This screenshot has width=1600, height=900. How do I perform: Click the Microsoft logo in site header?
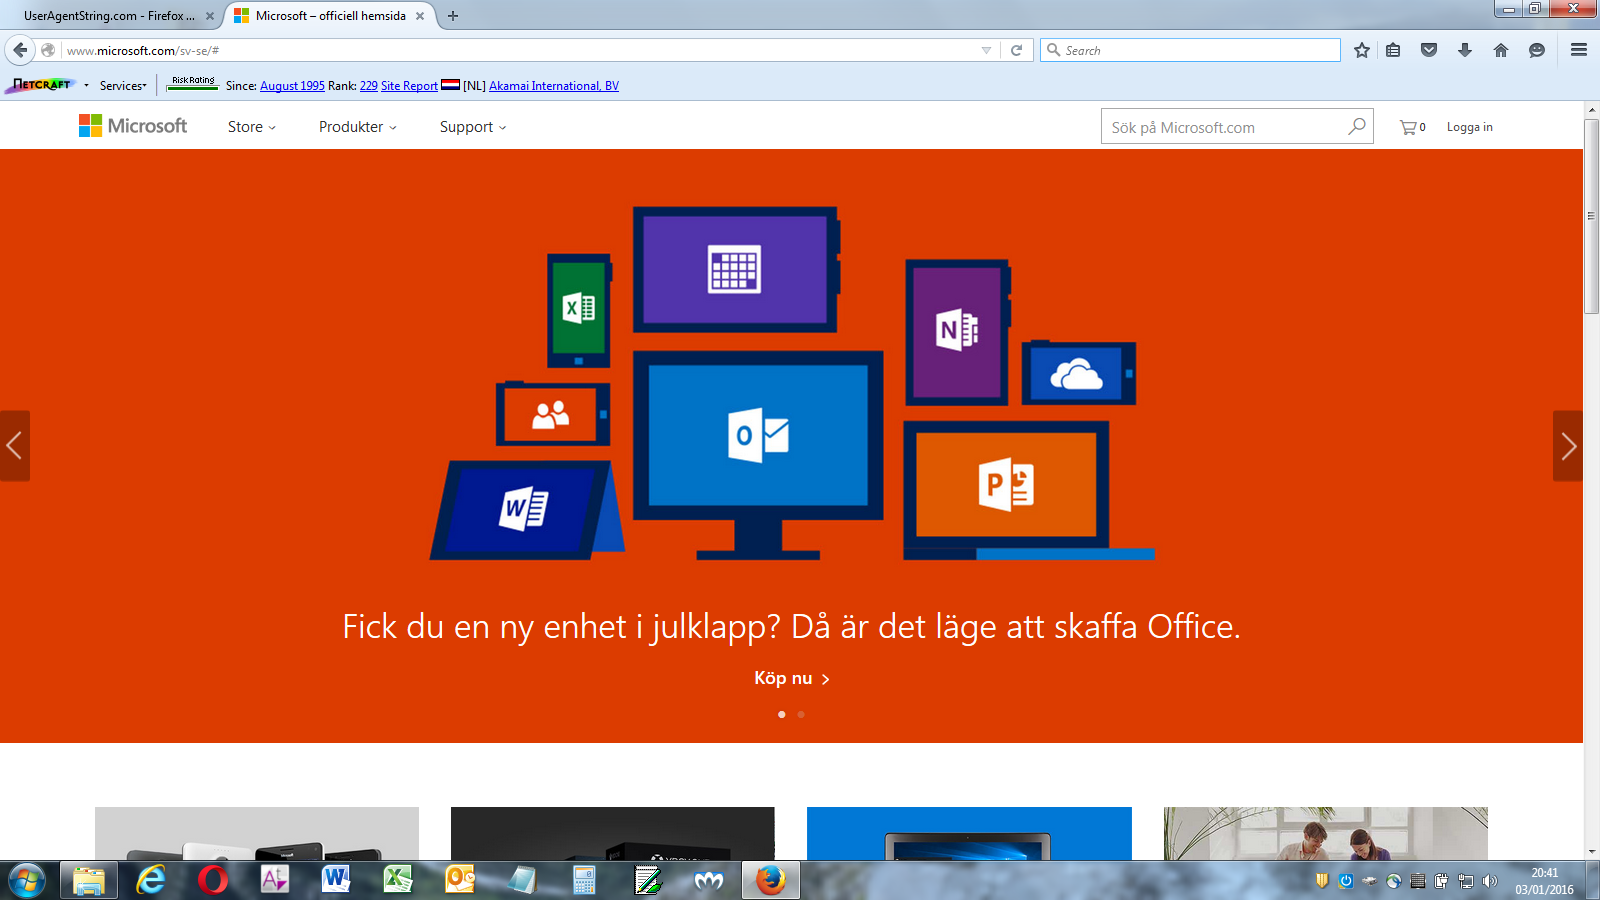133,126
